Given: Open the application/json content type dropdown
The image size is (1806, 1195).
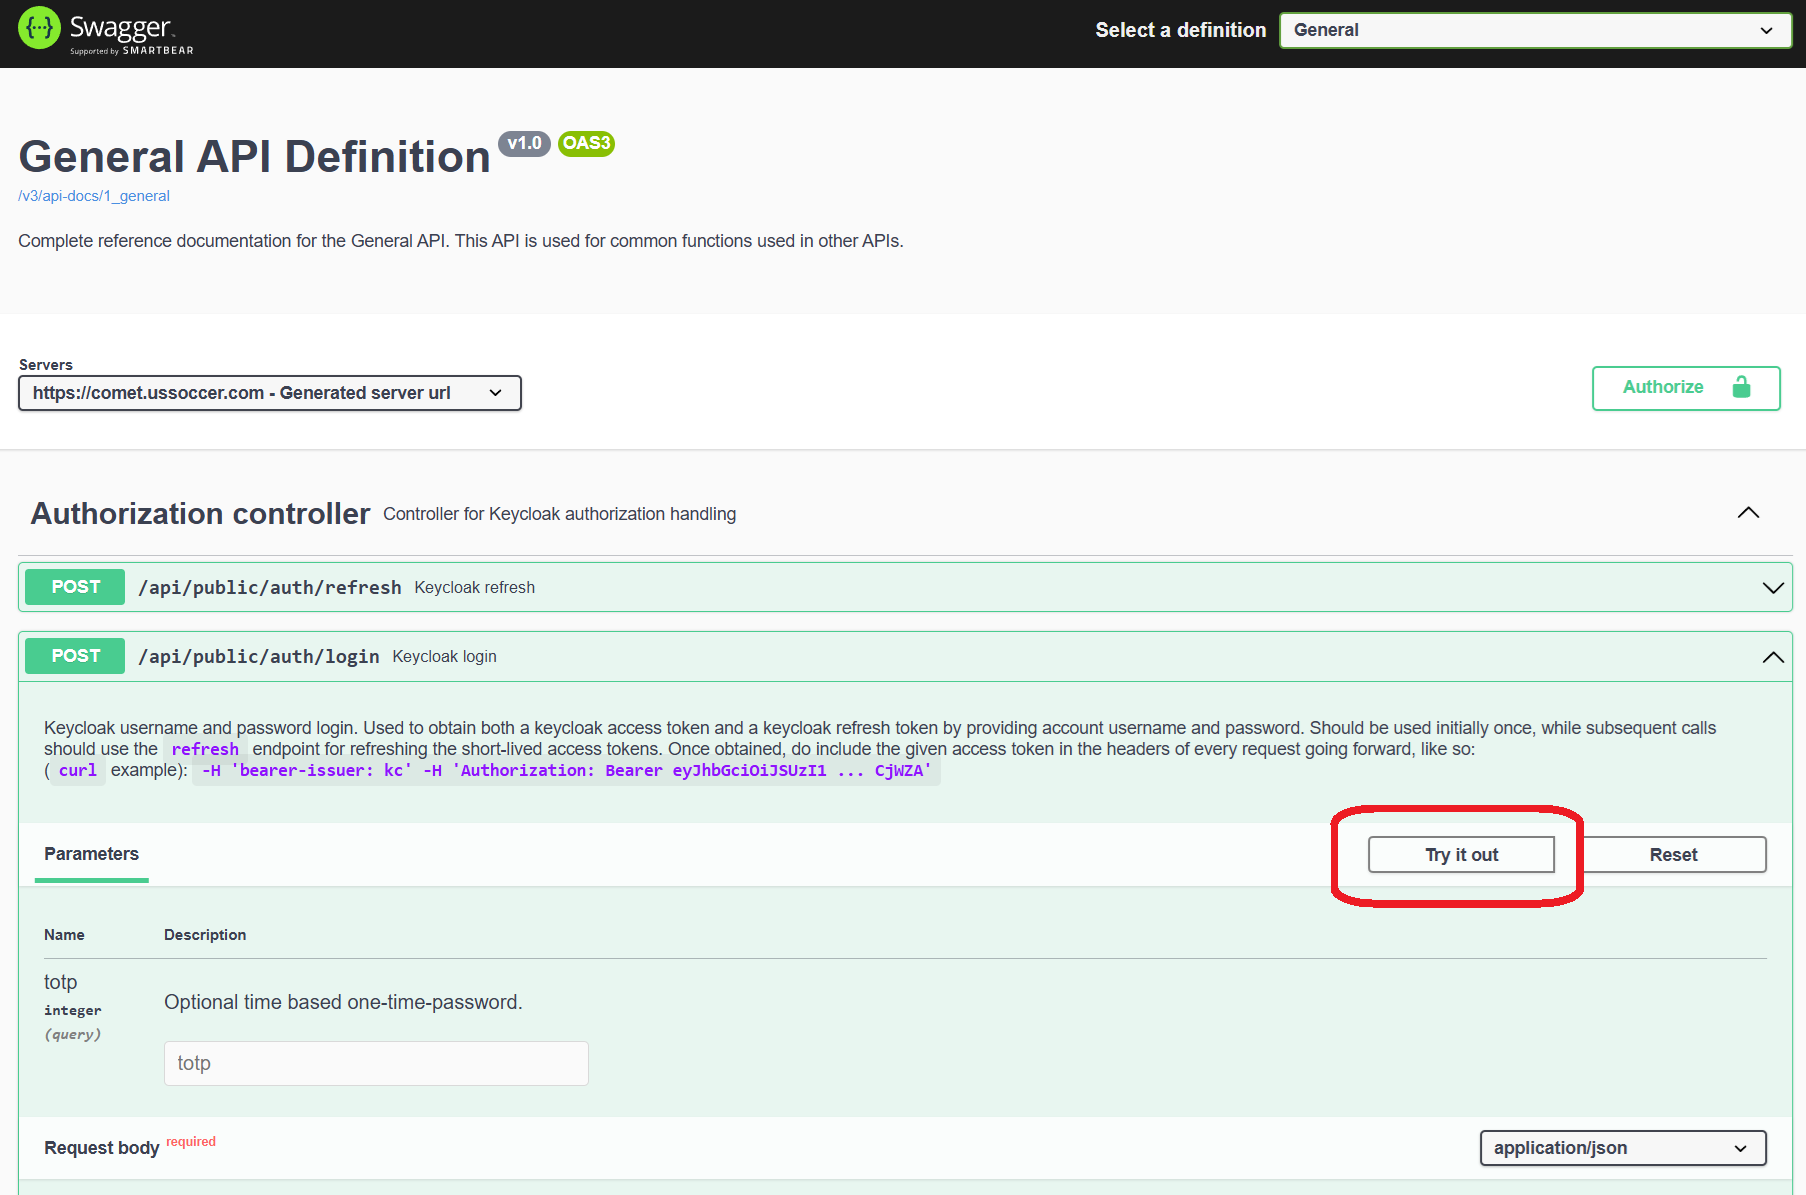Looking at the screenshot, I should point(1622,1148).
